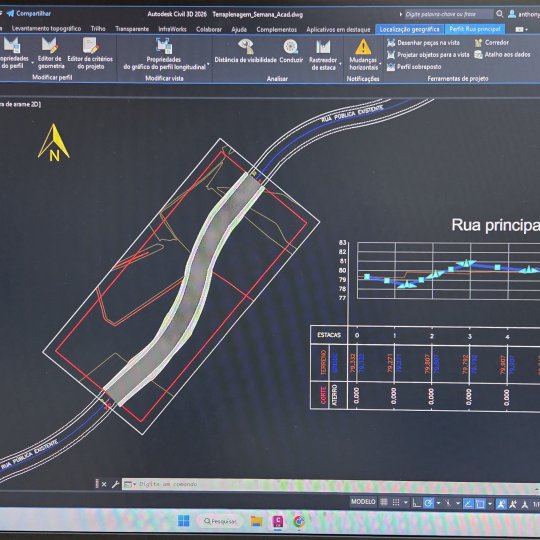Toggle grid display in status bar
The image size is (540, 540).
[x=384, y=502]
